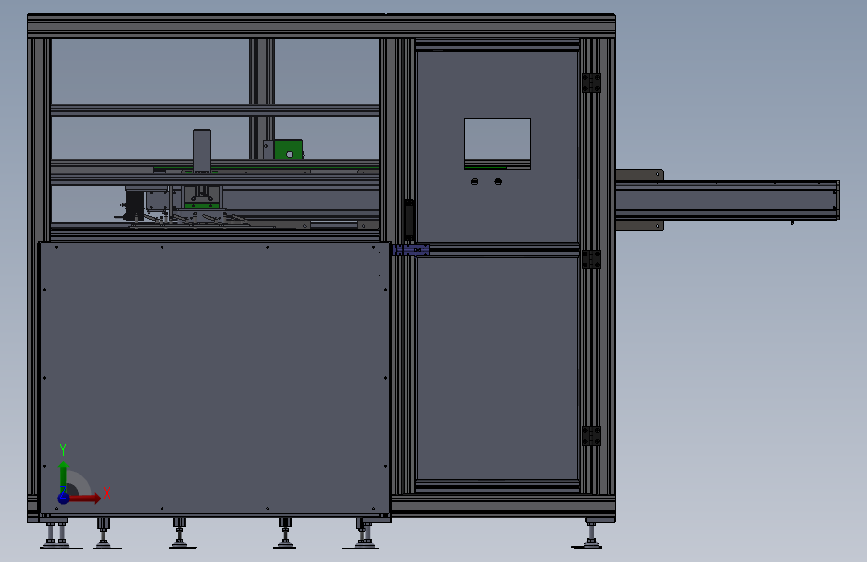Select the left round button below the screen
This screenshot has height=562, width=867.
click(474, 181)
